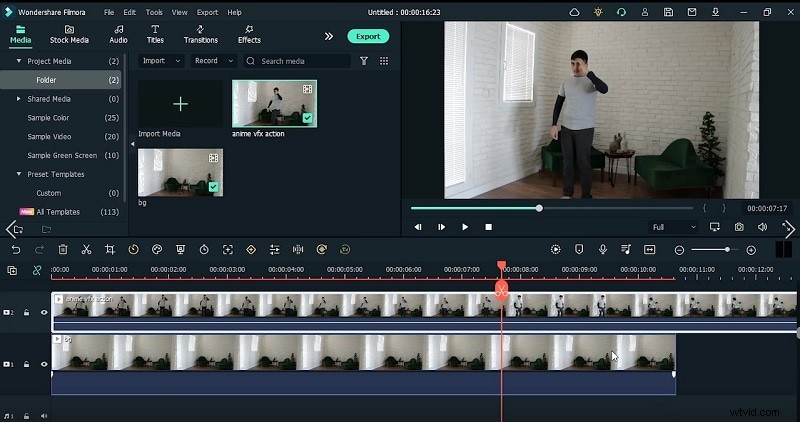Open the cloud icon in title bar
The image size is (800, 422).
(x=574, y=12)
